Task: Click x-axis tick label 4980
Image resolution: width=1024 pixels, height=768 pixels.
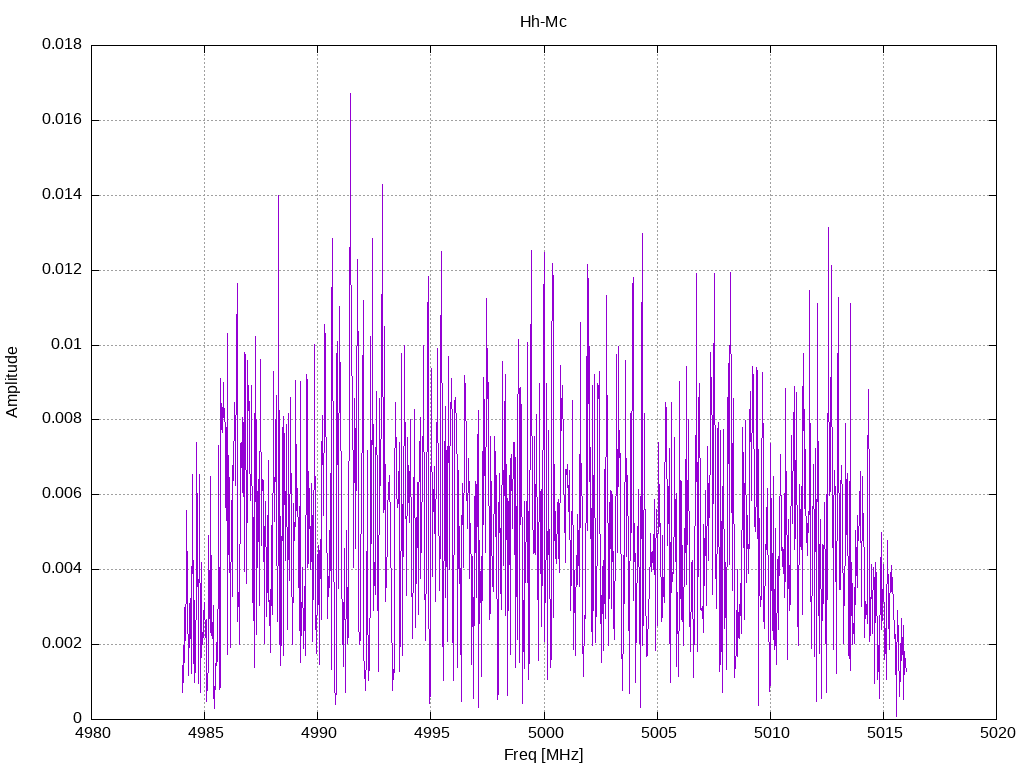Action: pos(92,733)
